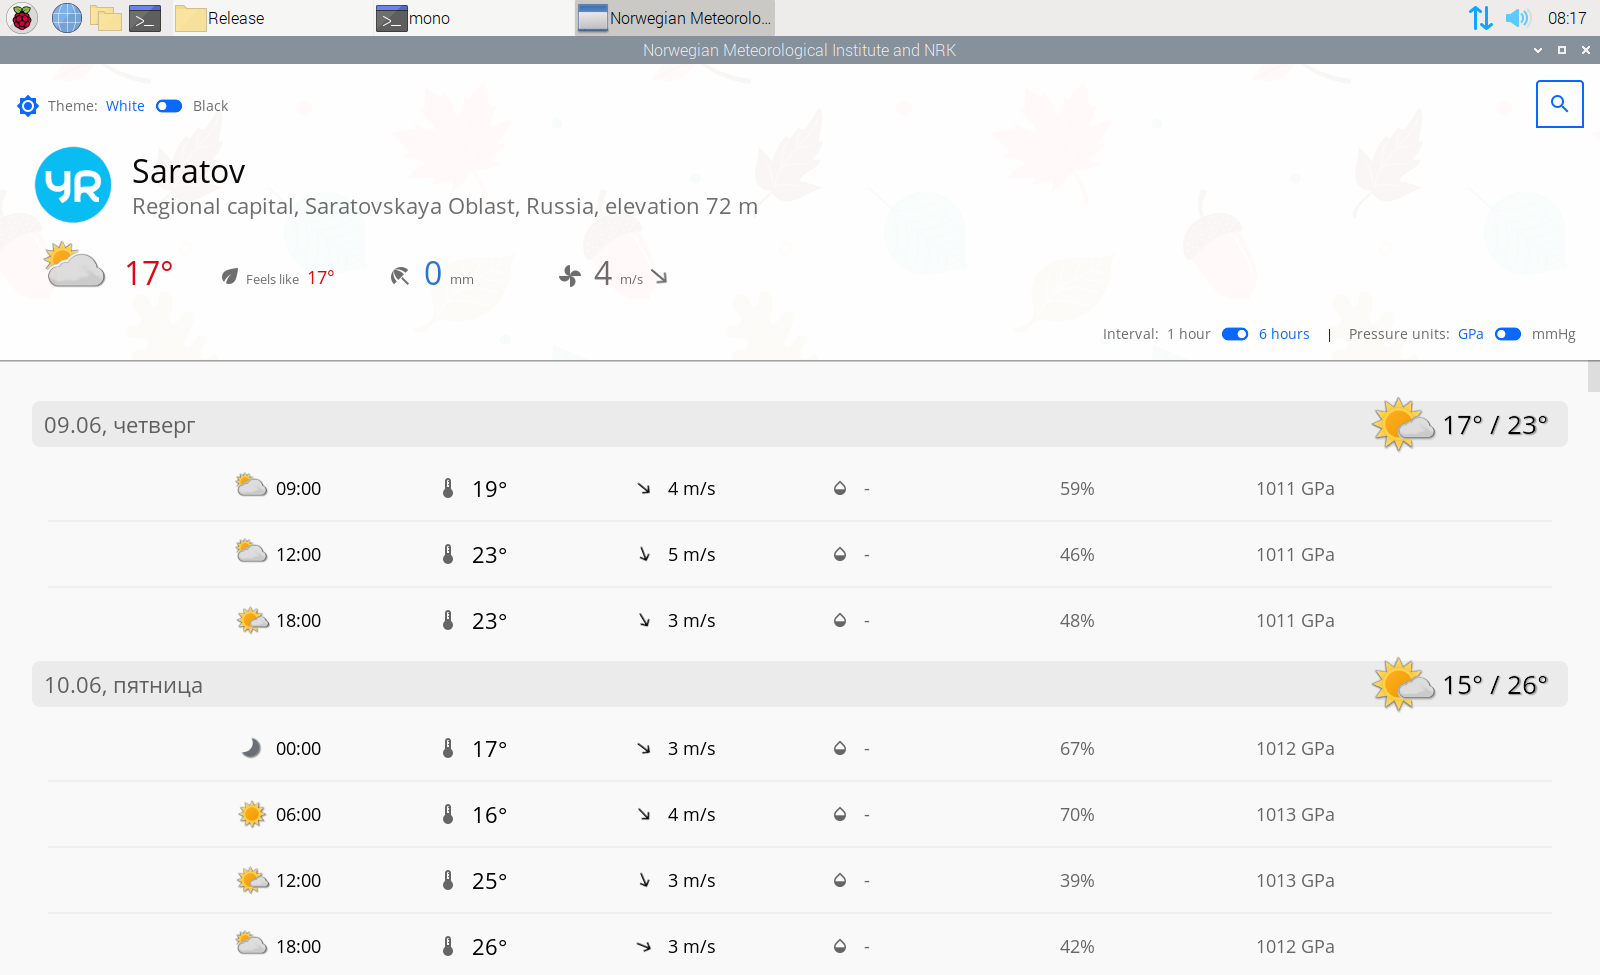The width and height of the screenshot is (1600, 975).
Task: Click the weather icon for 10.06 18:00
Action: [x=251, y=943]
